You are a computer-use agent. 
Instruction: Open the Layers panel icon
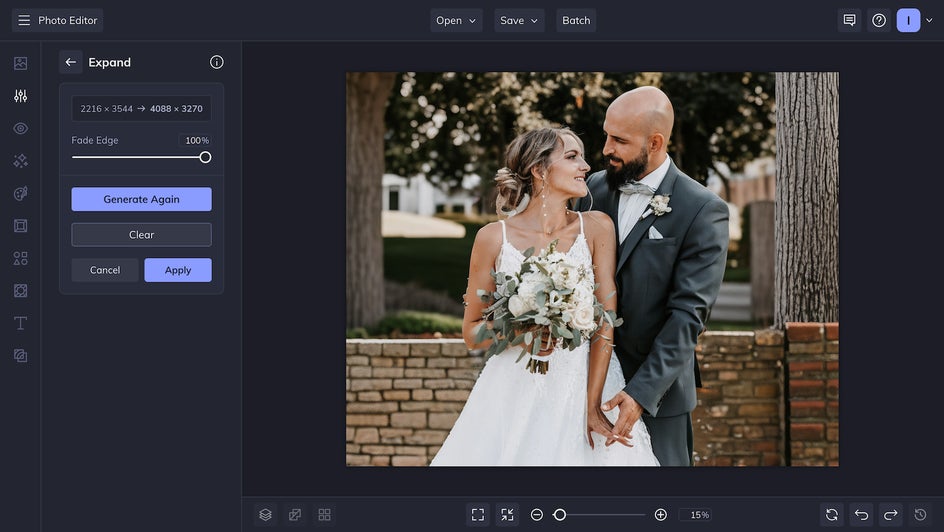(x=266, y=515)
